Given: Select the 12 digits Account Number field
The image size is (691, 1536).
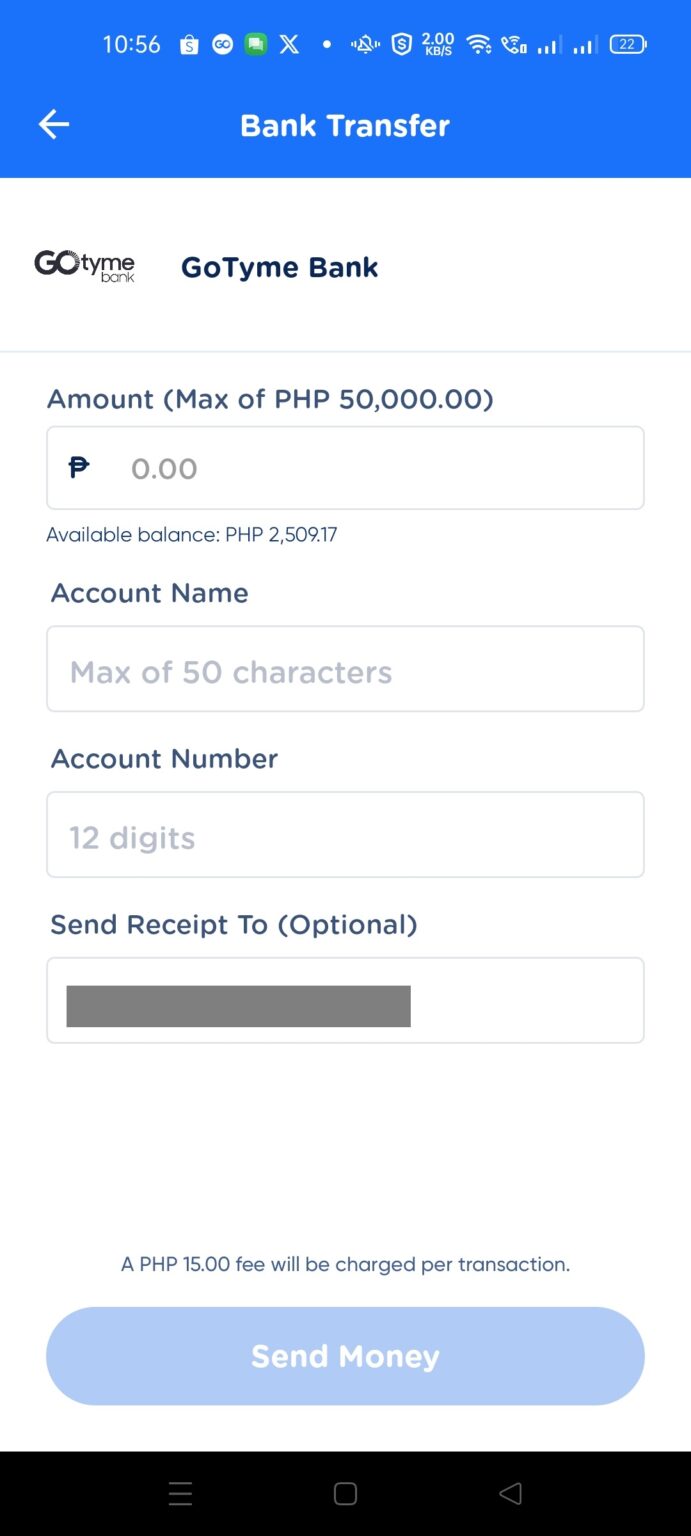Looking at the screenshot, I should 345,834.
